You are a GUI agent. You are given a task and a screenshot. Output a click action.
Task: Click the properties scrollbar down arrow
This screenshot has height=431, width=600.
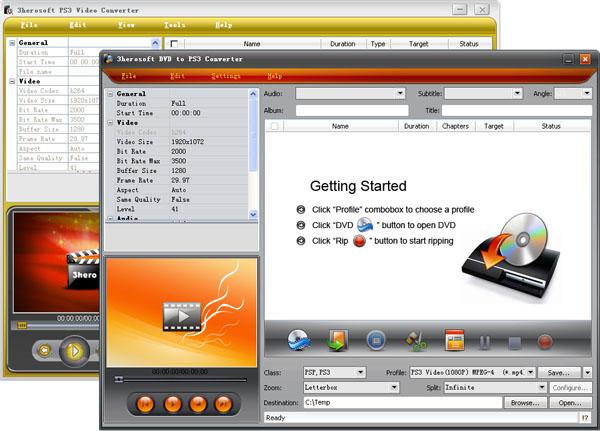point(253,214)
